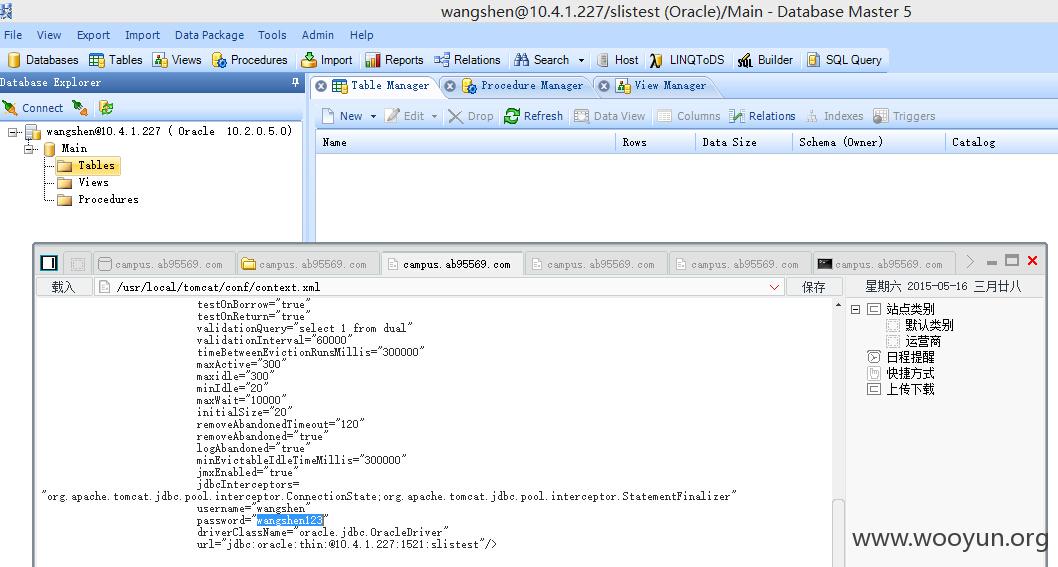Open the Data Package menu
Screen dimensions: 1058x567
209,35
